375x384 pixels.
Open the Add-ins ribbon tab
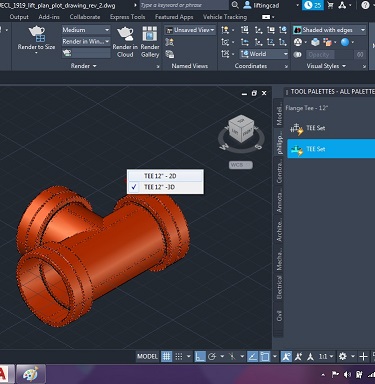tap(49, 17)
